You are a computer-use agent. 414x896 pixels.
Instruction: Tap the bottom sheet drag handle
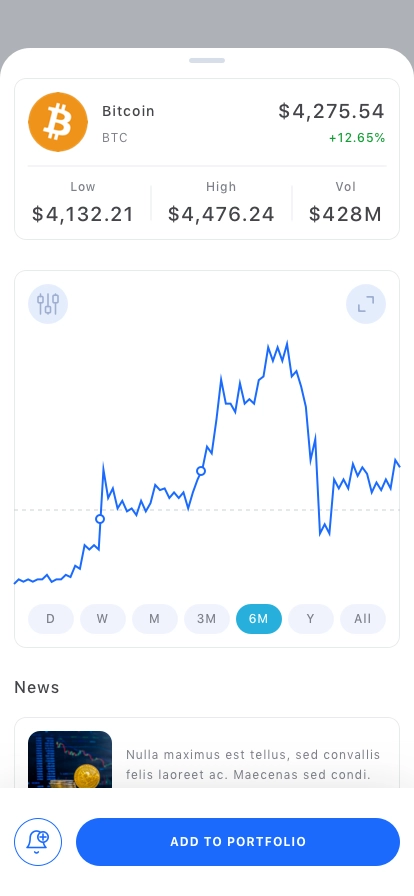pyautogui.click(x=207, y=60)
